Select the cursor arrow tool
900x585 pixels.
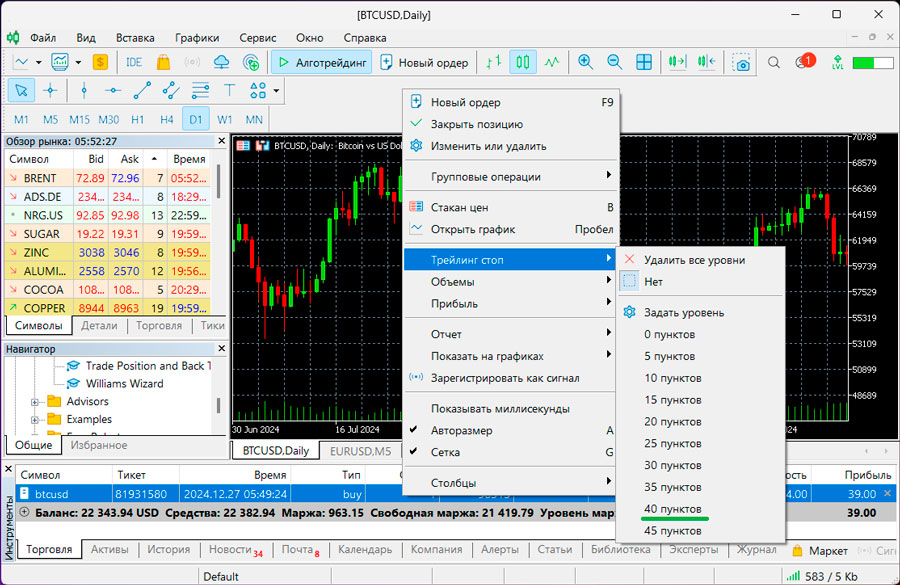pyautogui.click(x=21, y=90)
